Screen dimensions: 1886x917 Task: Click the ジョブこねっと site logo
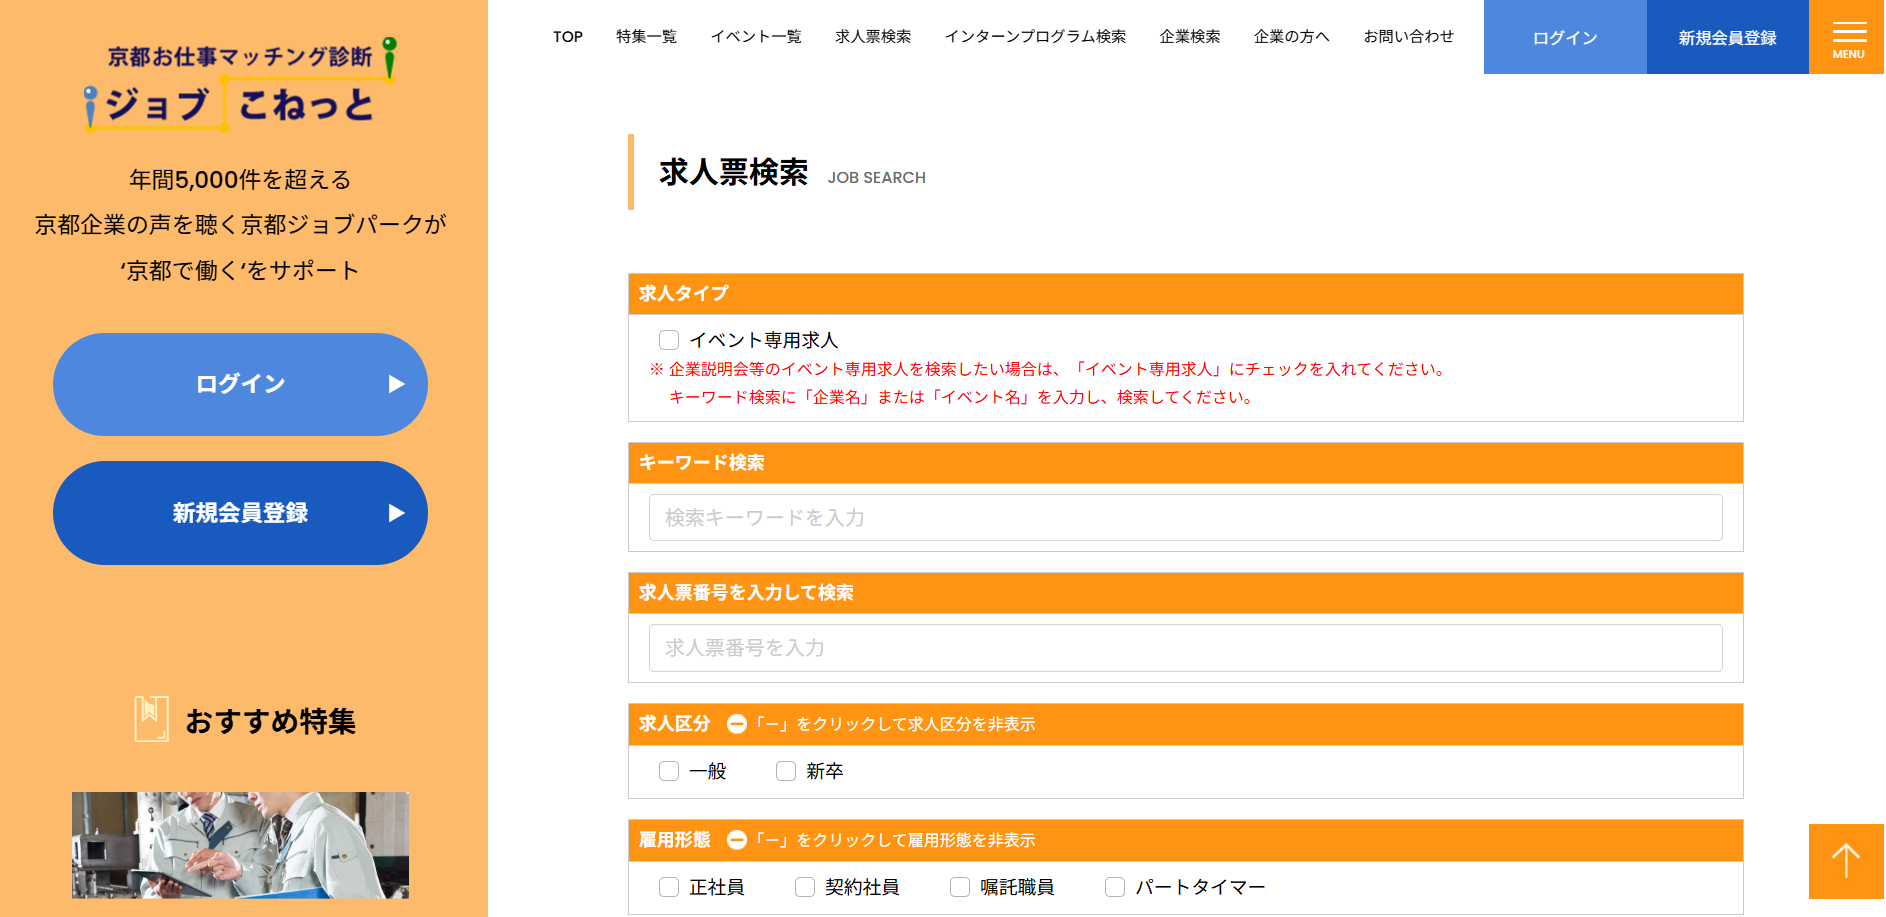click(240, 88)
